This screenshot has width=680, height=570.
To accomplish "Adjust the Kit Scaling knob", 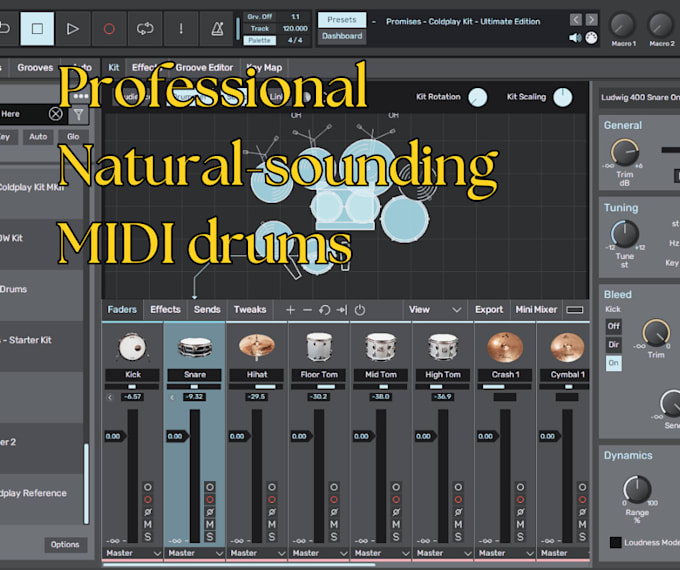I will coord(562,97).
